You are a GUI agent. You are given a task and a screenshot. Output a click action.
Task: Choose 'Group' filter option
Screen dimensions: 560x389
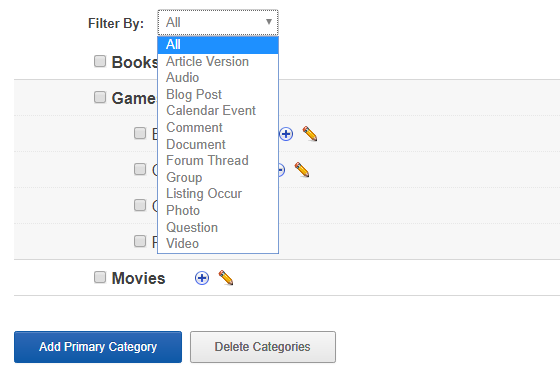click(218, 177)
